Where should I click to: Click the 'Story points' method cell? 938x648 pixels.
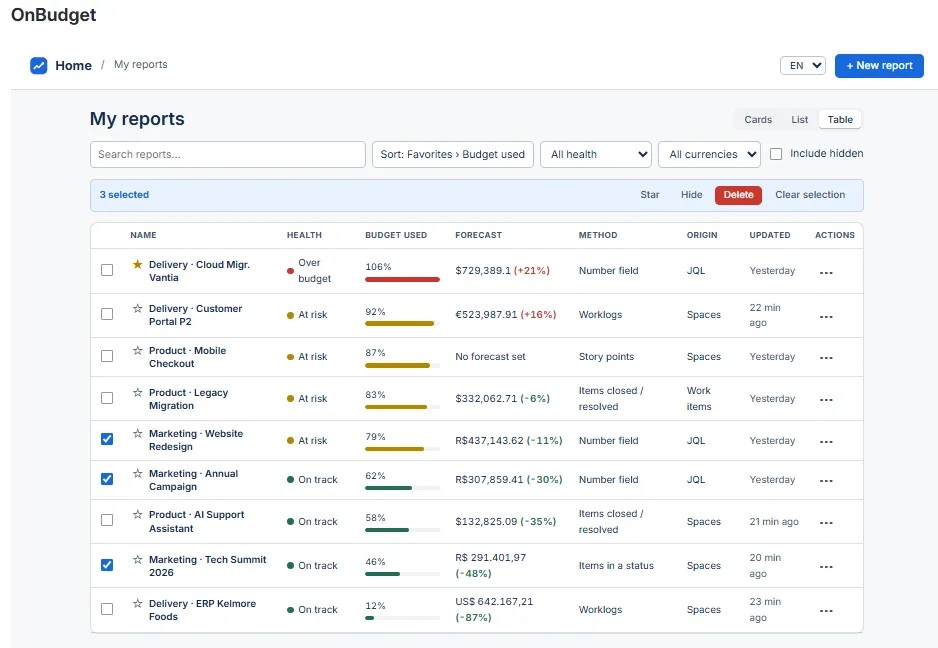coord(606,357)
